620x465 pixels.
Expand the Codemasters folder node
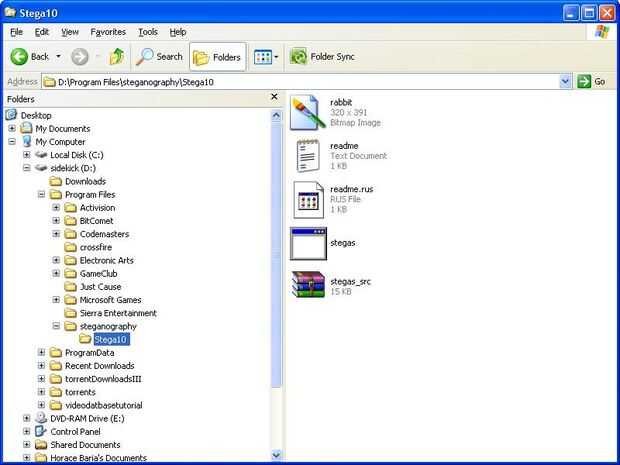click(56, 234)
